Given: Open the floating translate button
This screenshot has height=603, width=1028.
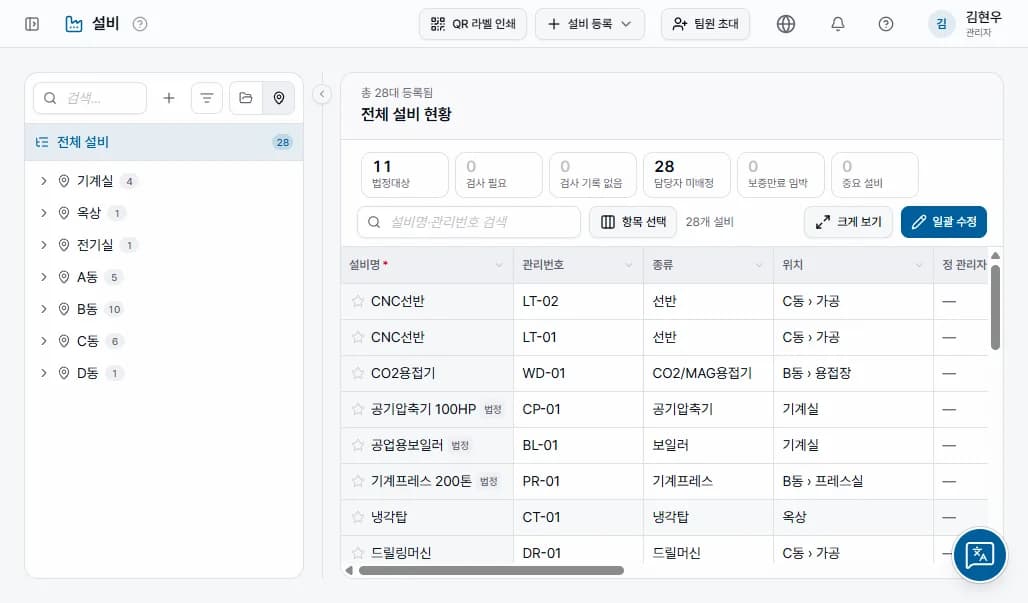Looking at the screenshot, I should click(979, 555).
